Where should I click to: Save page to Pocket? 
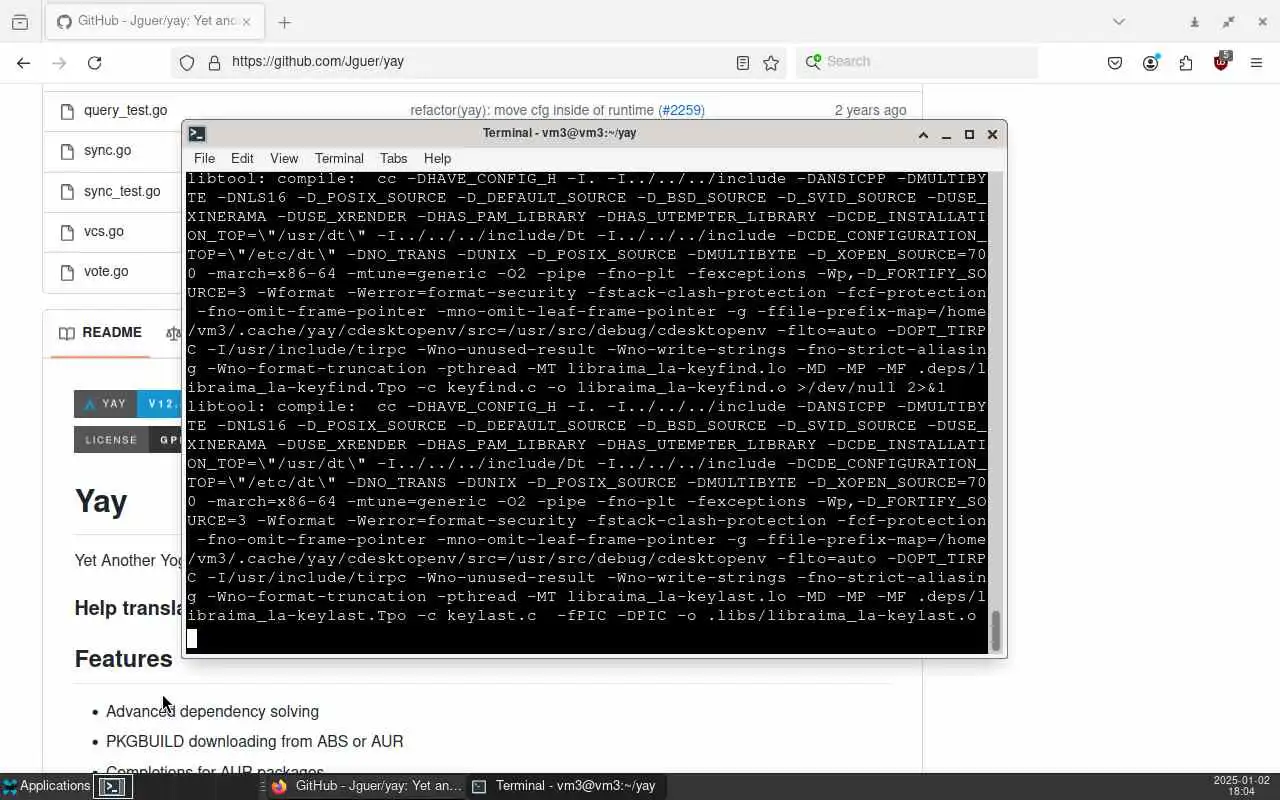tap(1115, 62)
